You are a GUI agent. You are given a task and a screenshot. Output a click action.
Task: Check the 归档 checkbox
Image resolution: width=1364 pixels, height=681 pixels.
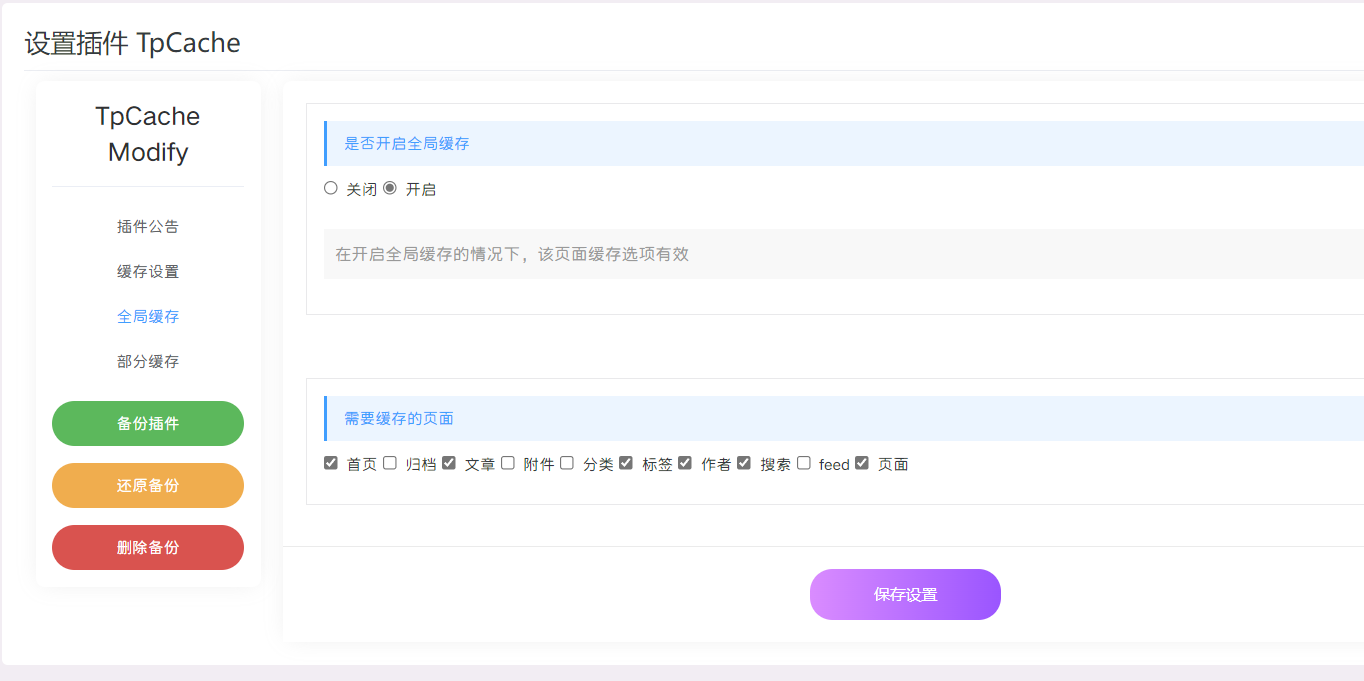click(x=390, y=463)
